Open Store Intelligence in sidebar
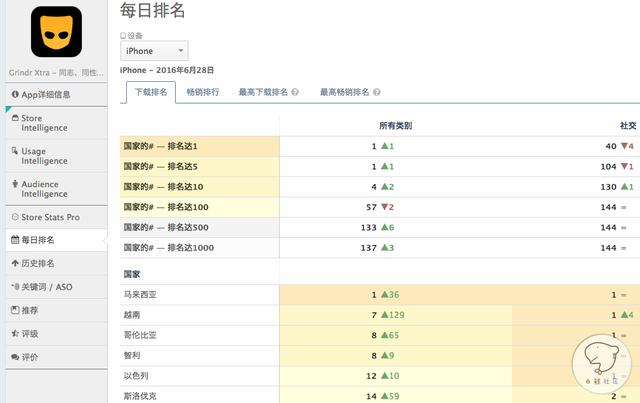Image resolution: width=640 pixels, height=403 pixels. point(56,123)
